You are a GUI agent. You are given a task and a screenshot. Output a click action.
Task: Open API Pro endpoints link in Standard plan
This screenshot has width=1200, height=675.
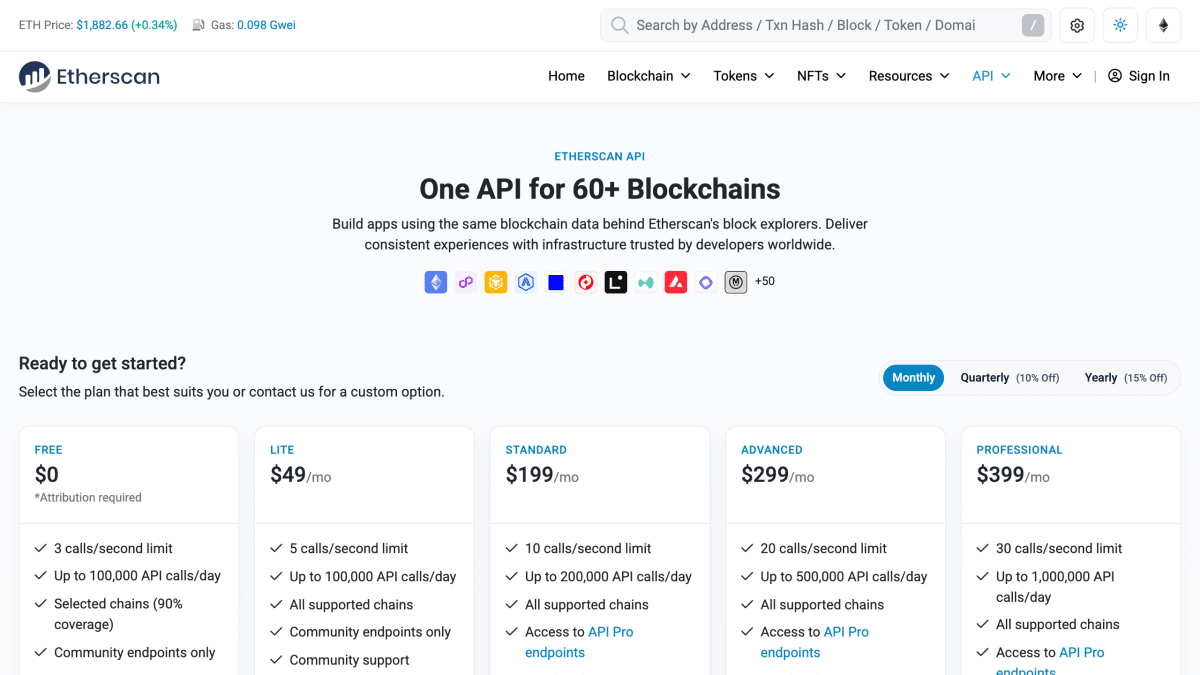(579, 642)
